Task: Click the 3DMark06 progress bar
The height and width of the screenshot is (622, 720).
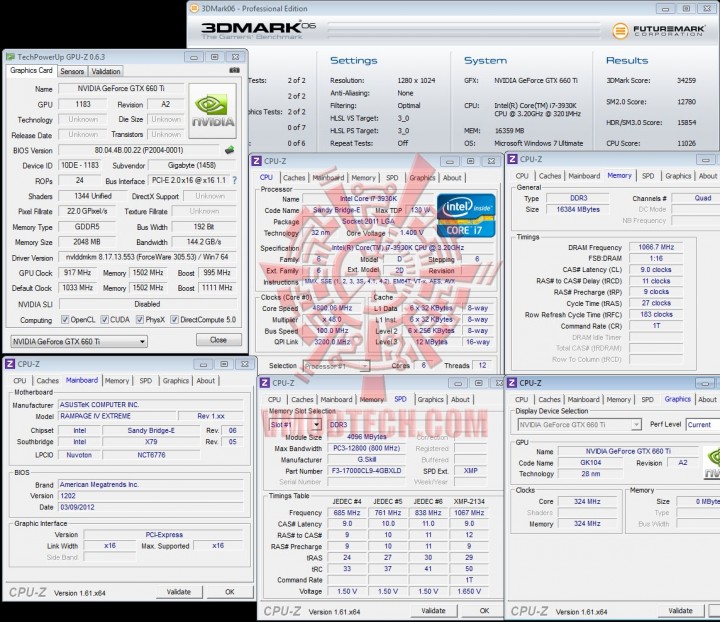Action: (464, 30)
